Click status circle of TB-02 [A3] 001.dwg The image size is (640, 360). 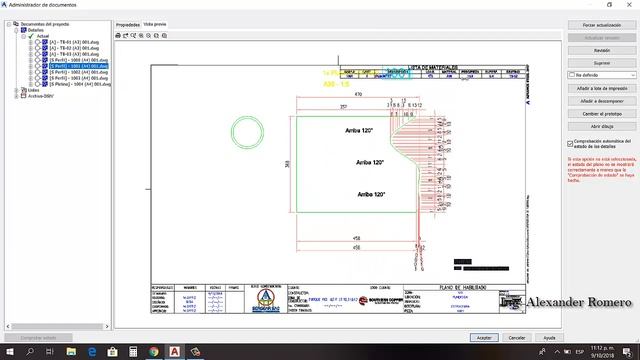point(38,48)
